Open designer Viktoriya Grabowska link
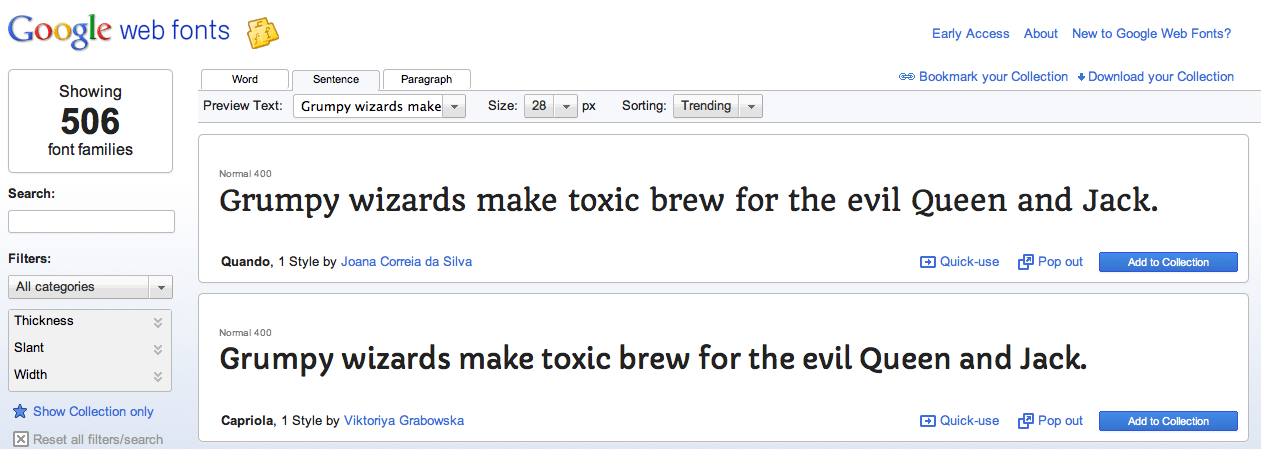 point(404,421)
